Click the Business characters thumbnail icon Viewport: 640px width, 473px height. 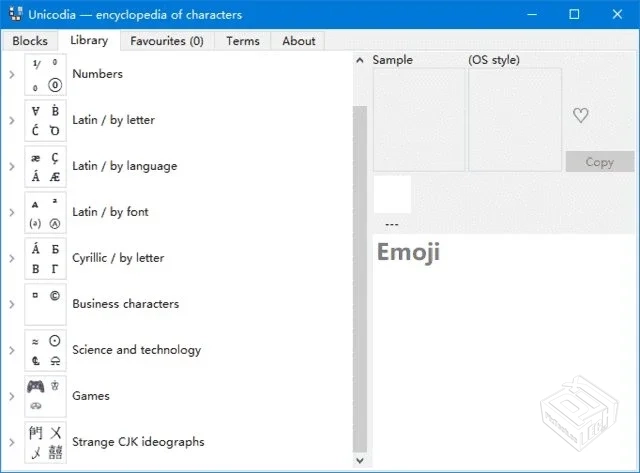(x=45, y=305)
